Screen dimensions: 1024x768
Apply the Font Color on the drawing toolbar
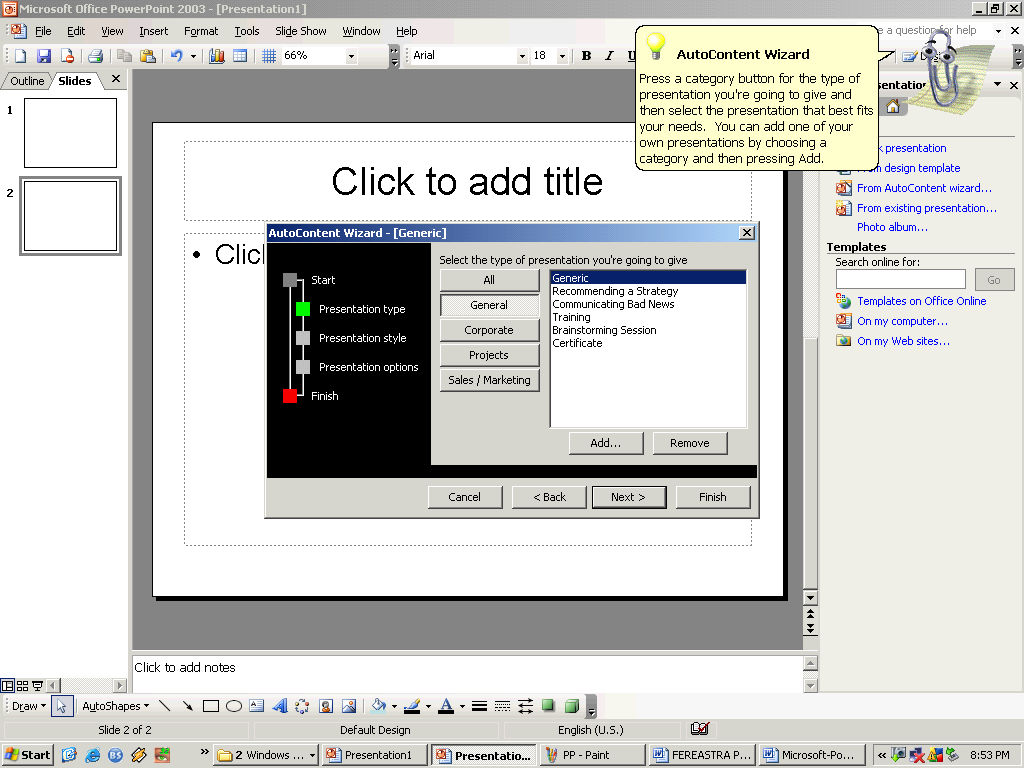pyautogui.click(x=447, y=706)
